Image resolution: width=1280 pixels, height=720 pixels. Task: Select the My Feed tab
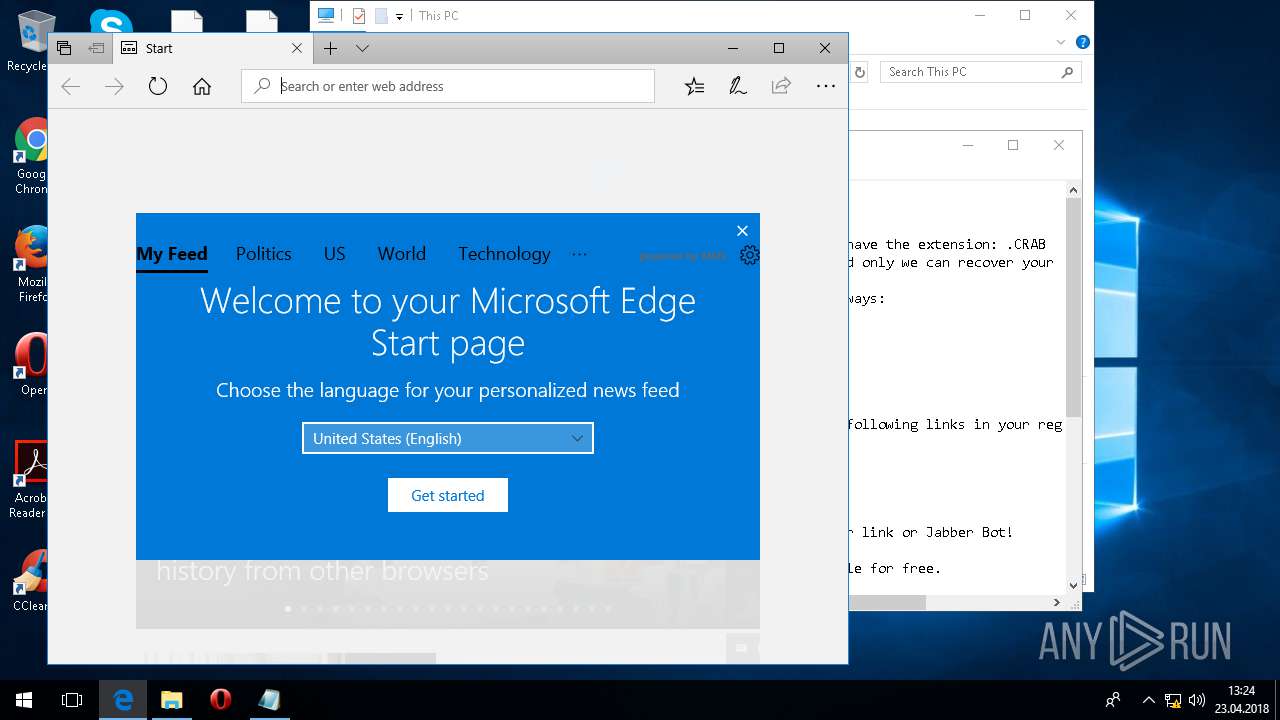[172, 254]
